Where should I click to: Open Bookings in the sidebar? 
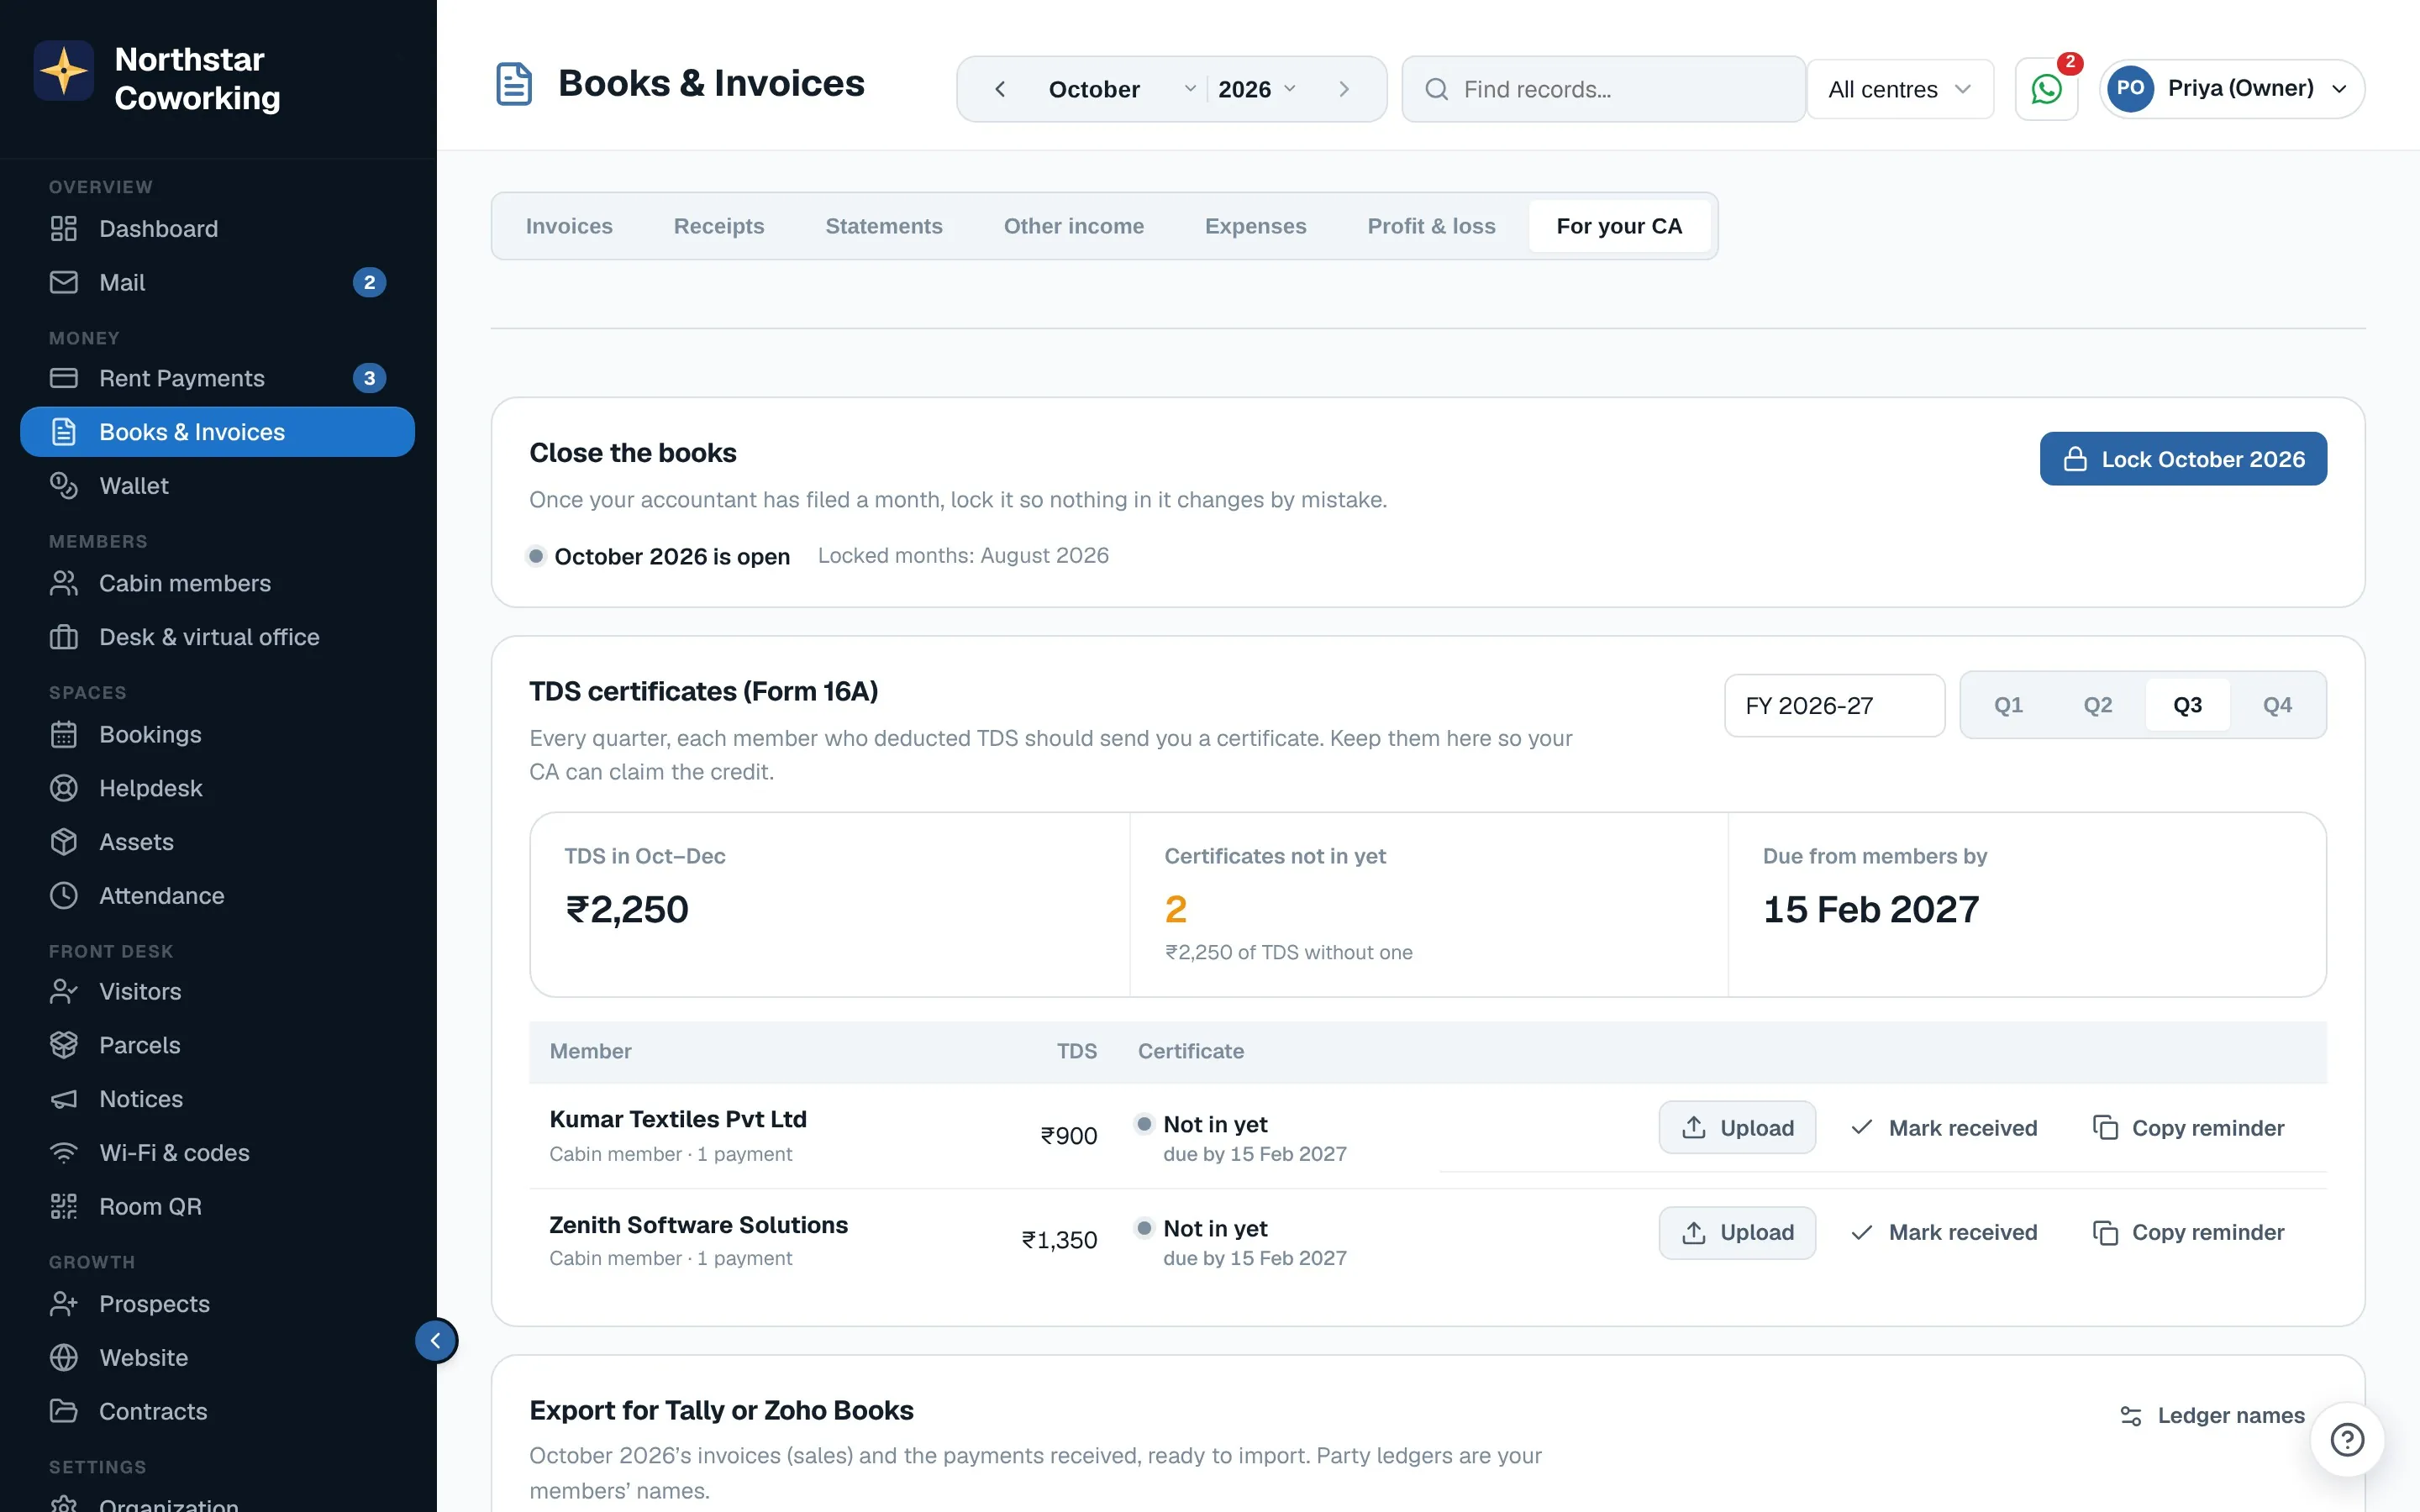[217, 734]
